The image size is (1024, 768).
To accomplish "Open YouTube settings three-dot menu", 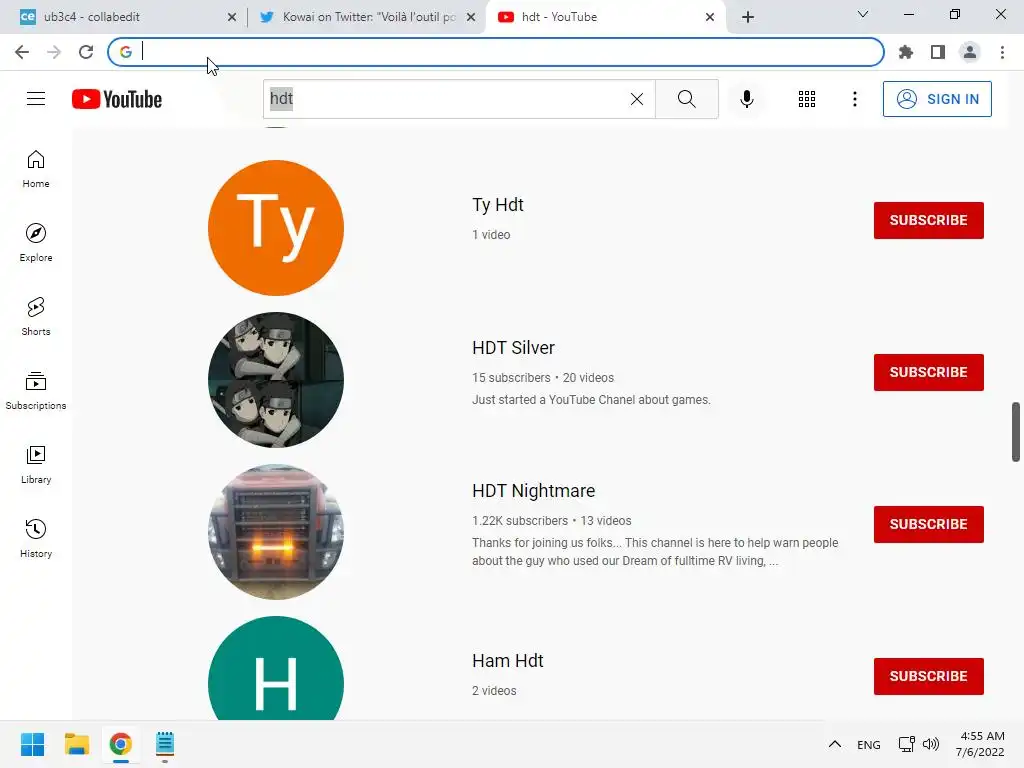I will click(854, 99).
